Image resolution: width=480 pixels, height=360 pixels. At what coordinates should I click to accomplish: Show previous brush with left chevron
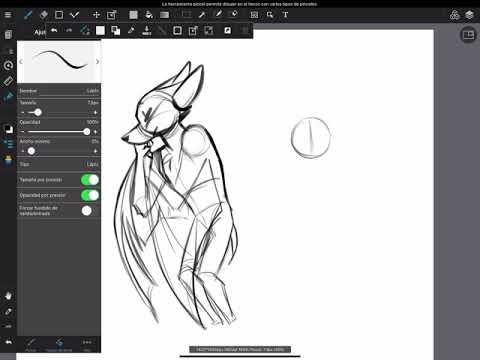pyautogui.click(x=21, y=62)
